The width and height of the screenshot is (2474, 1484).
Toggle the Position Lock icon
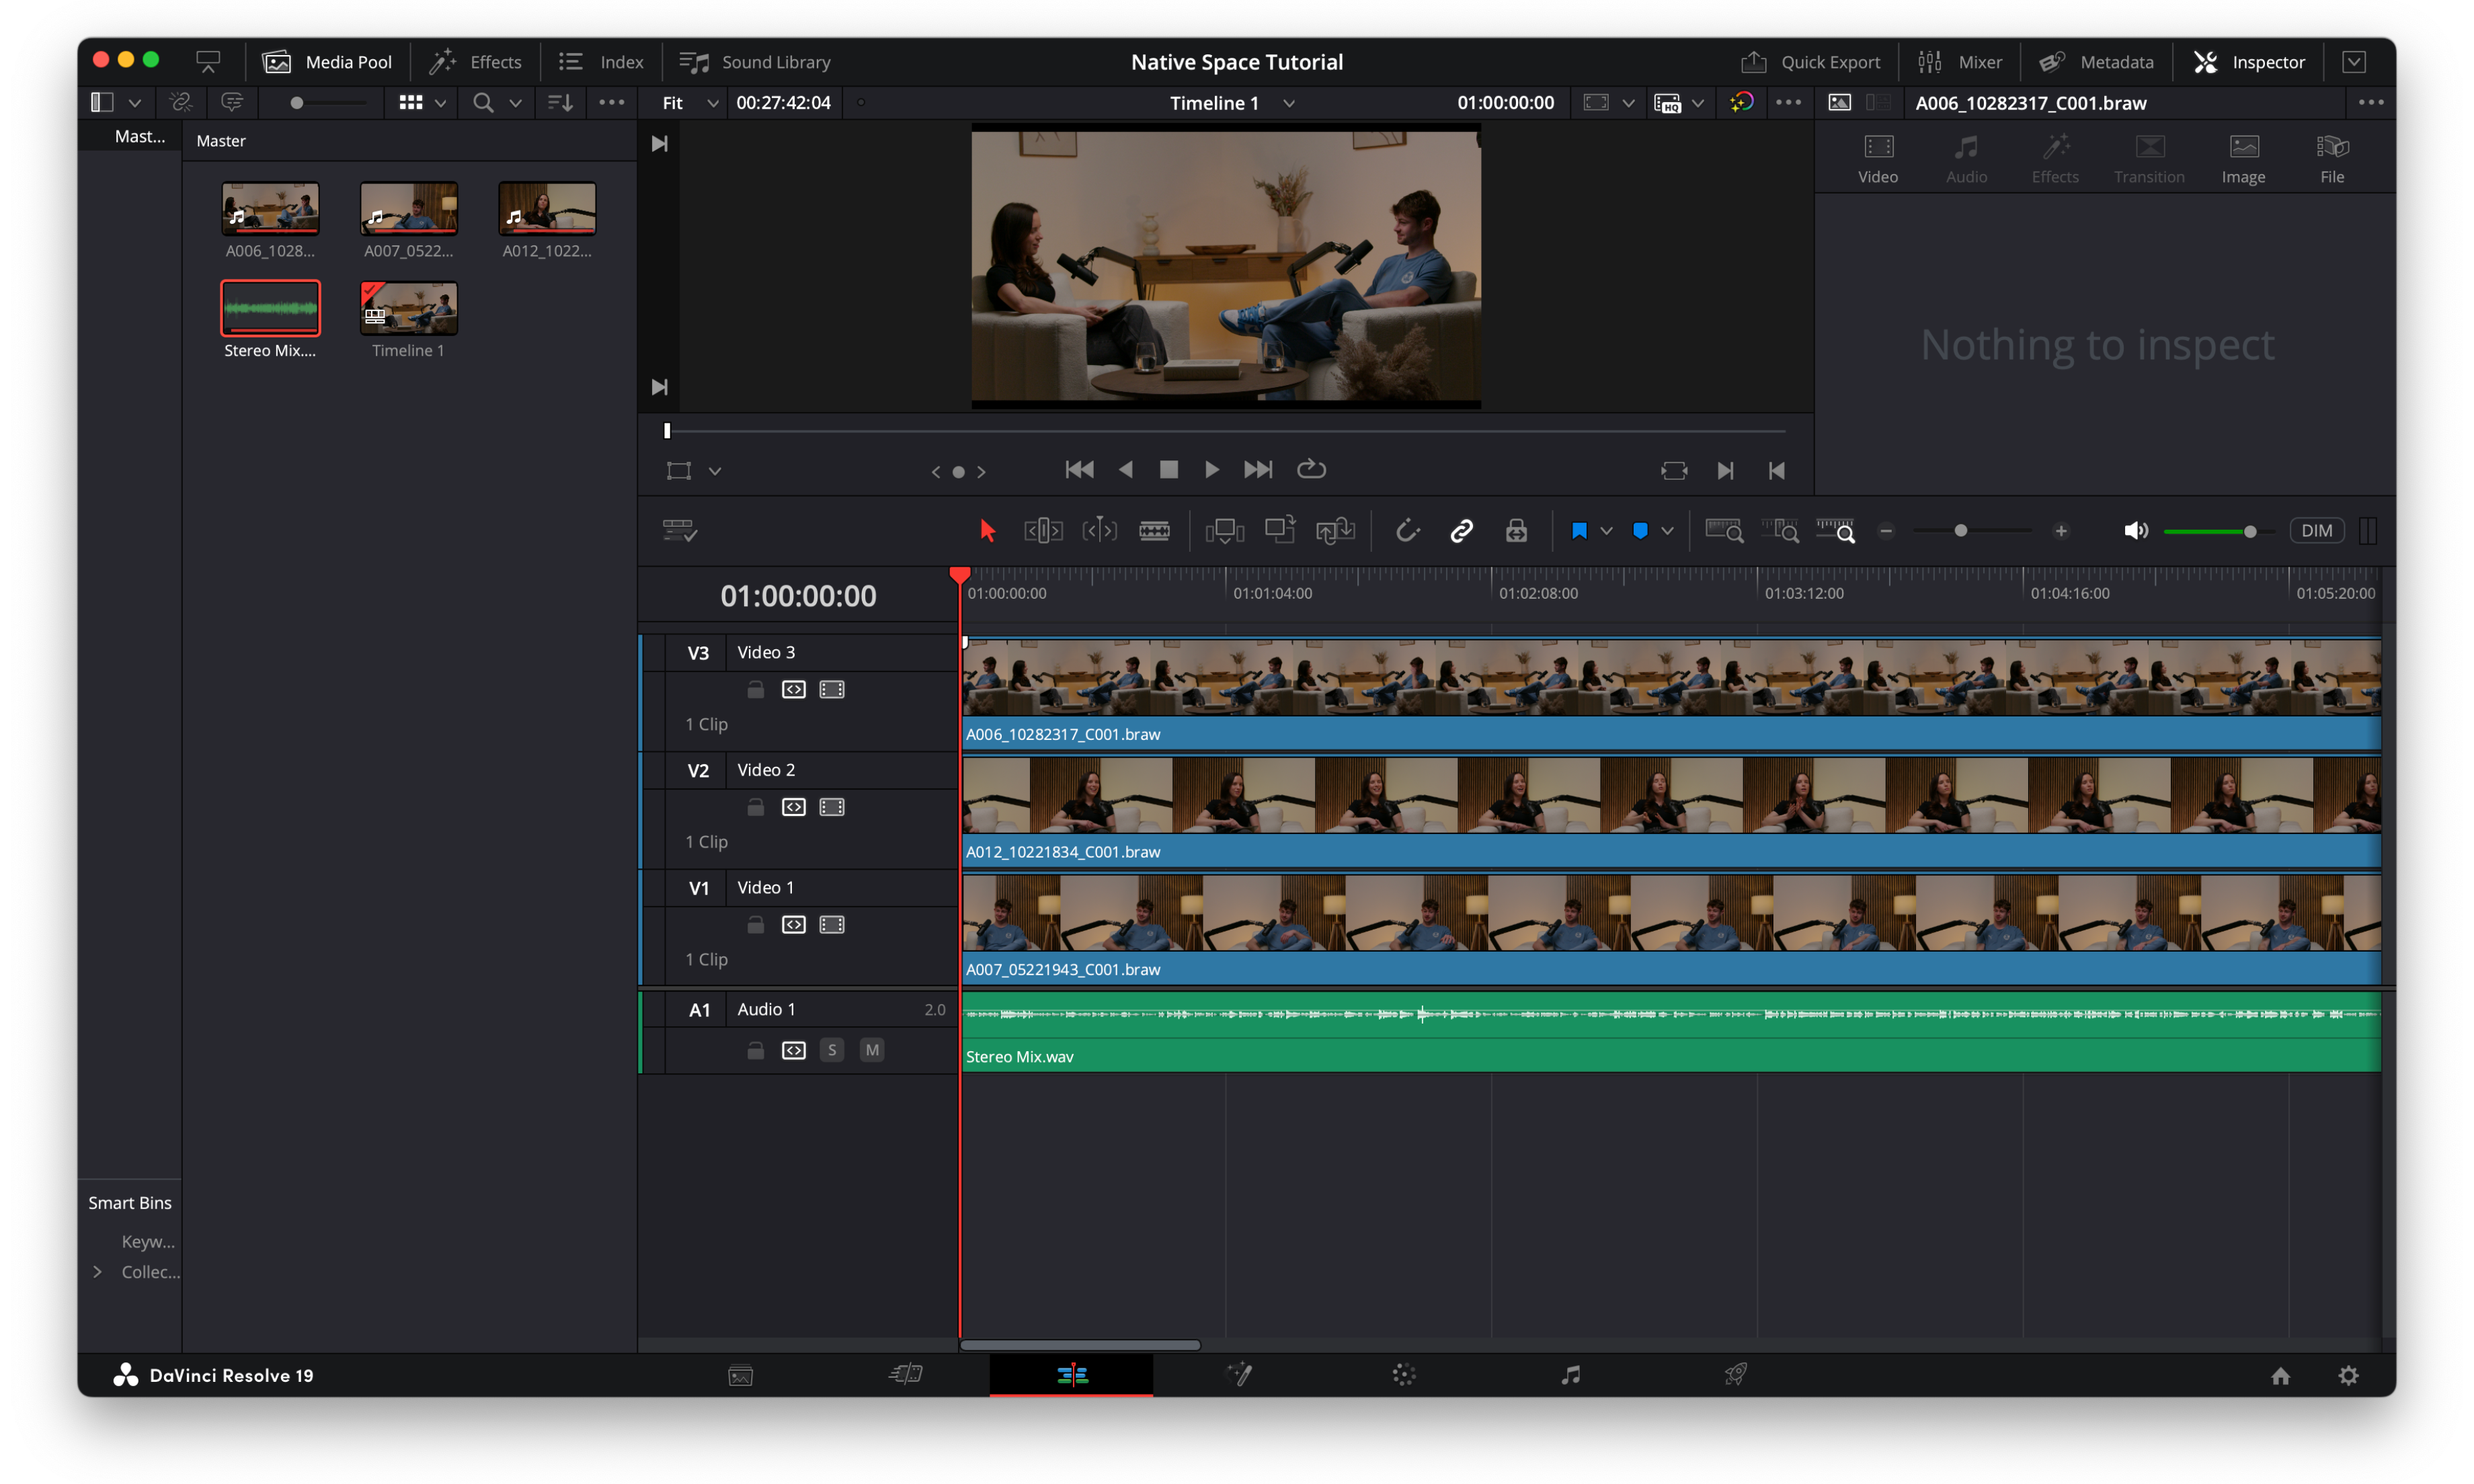1516,530
